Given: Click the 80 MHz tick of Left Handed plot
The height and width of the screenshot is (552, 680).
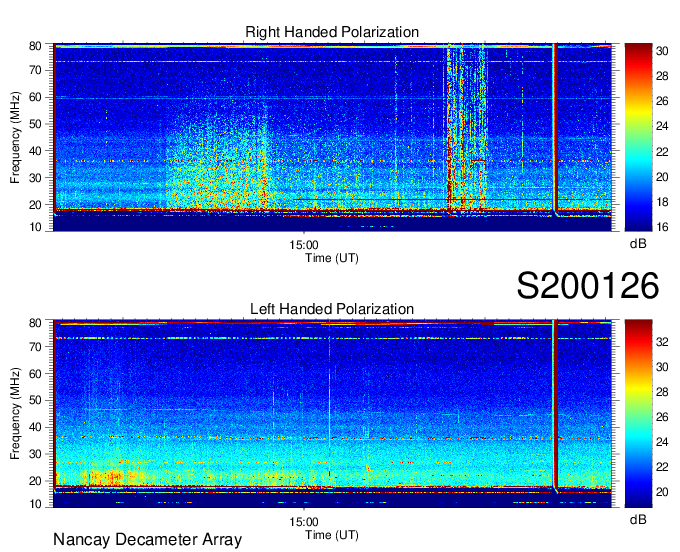Looking at the screenshot, I should click(x=35, y=323).
